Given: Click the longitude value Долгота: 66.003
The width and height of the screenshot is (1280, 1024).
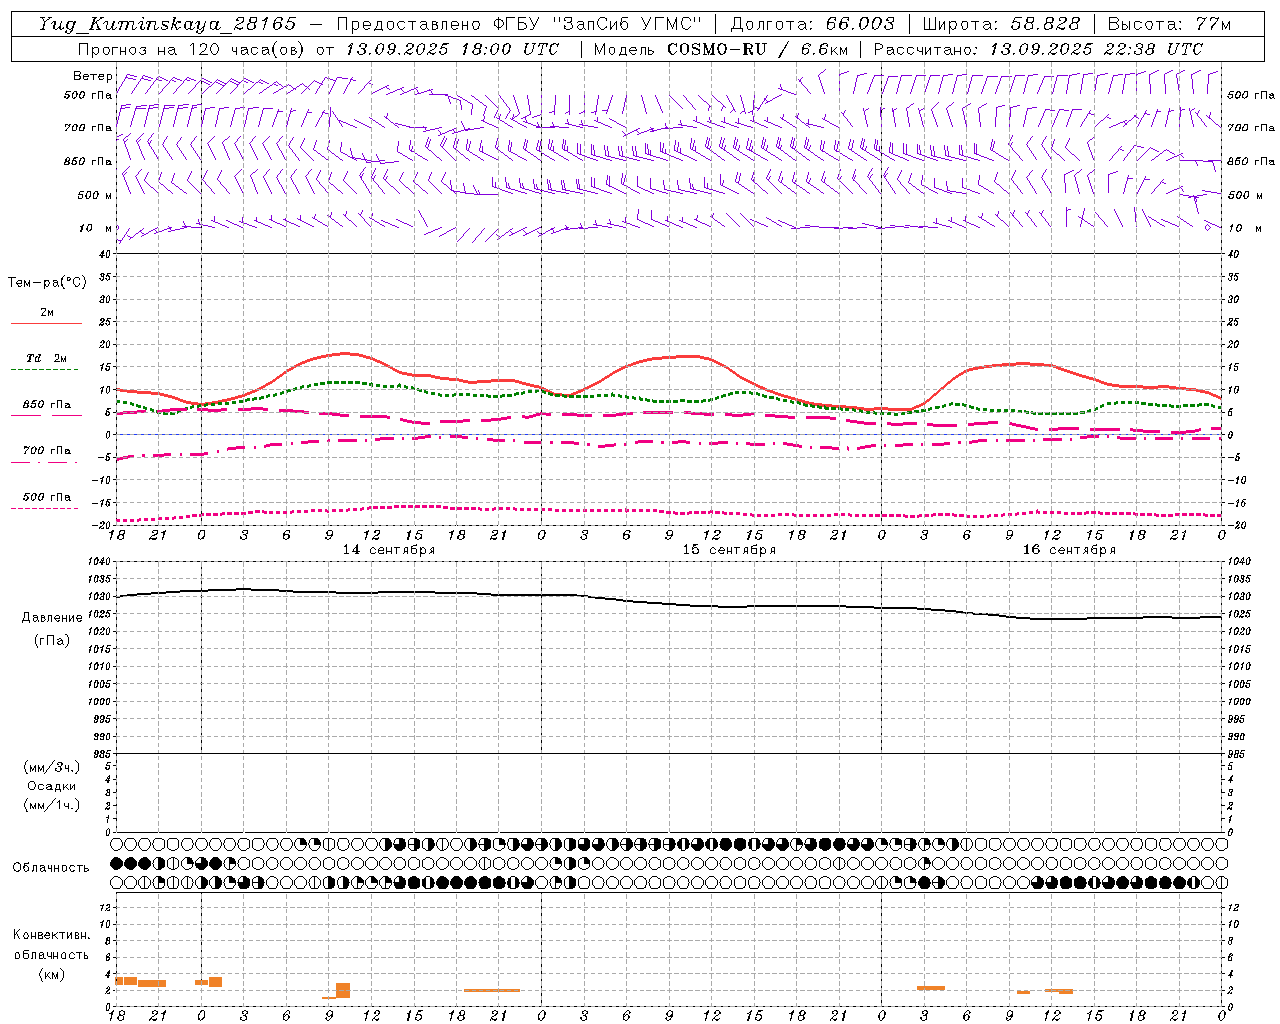Looking at the screenshot, I should tap(812, 24).
